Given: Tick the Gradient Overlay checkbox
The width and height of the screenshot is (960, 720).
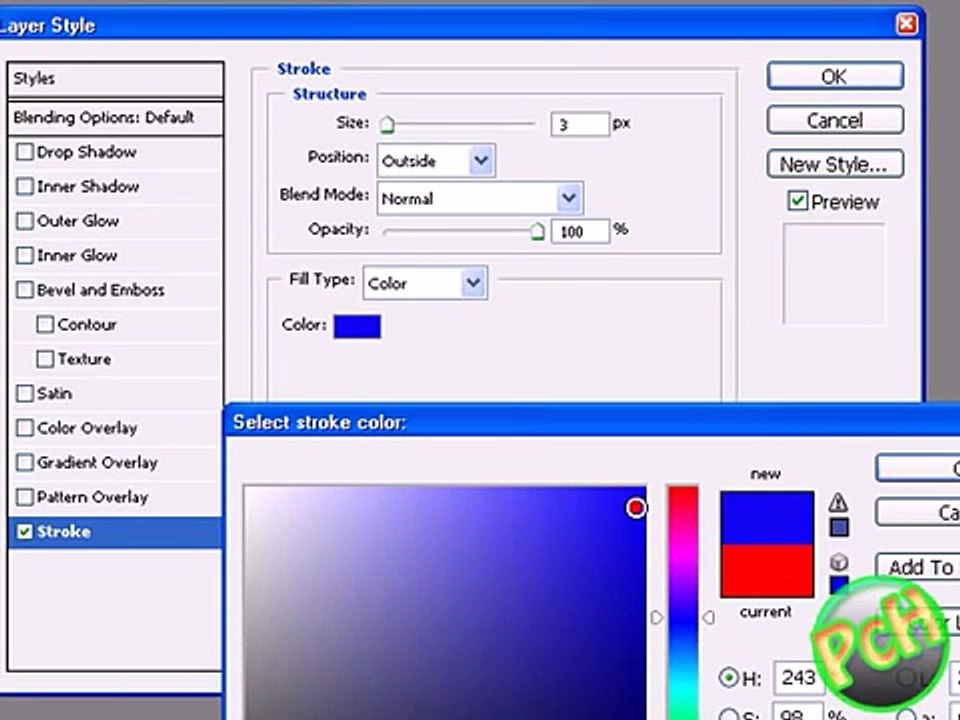Looking at the screenshot, I should tap(24, 462).
